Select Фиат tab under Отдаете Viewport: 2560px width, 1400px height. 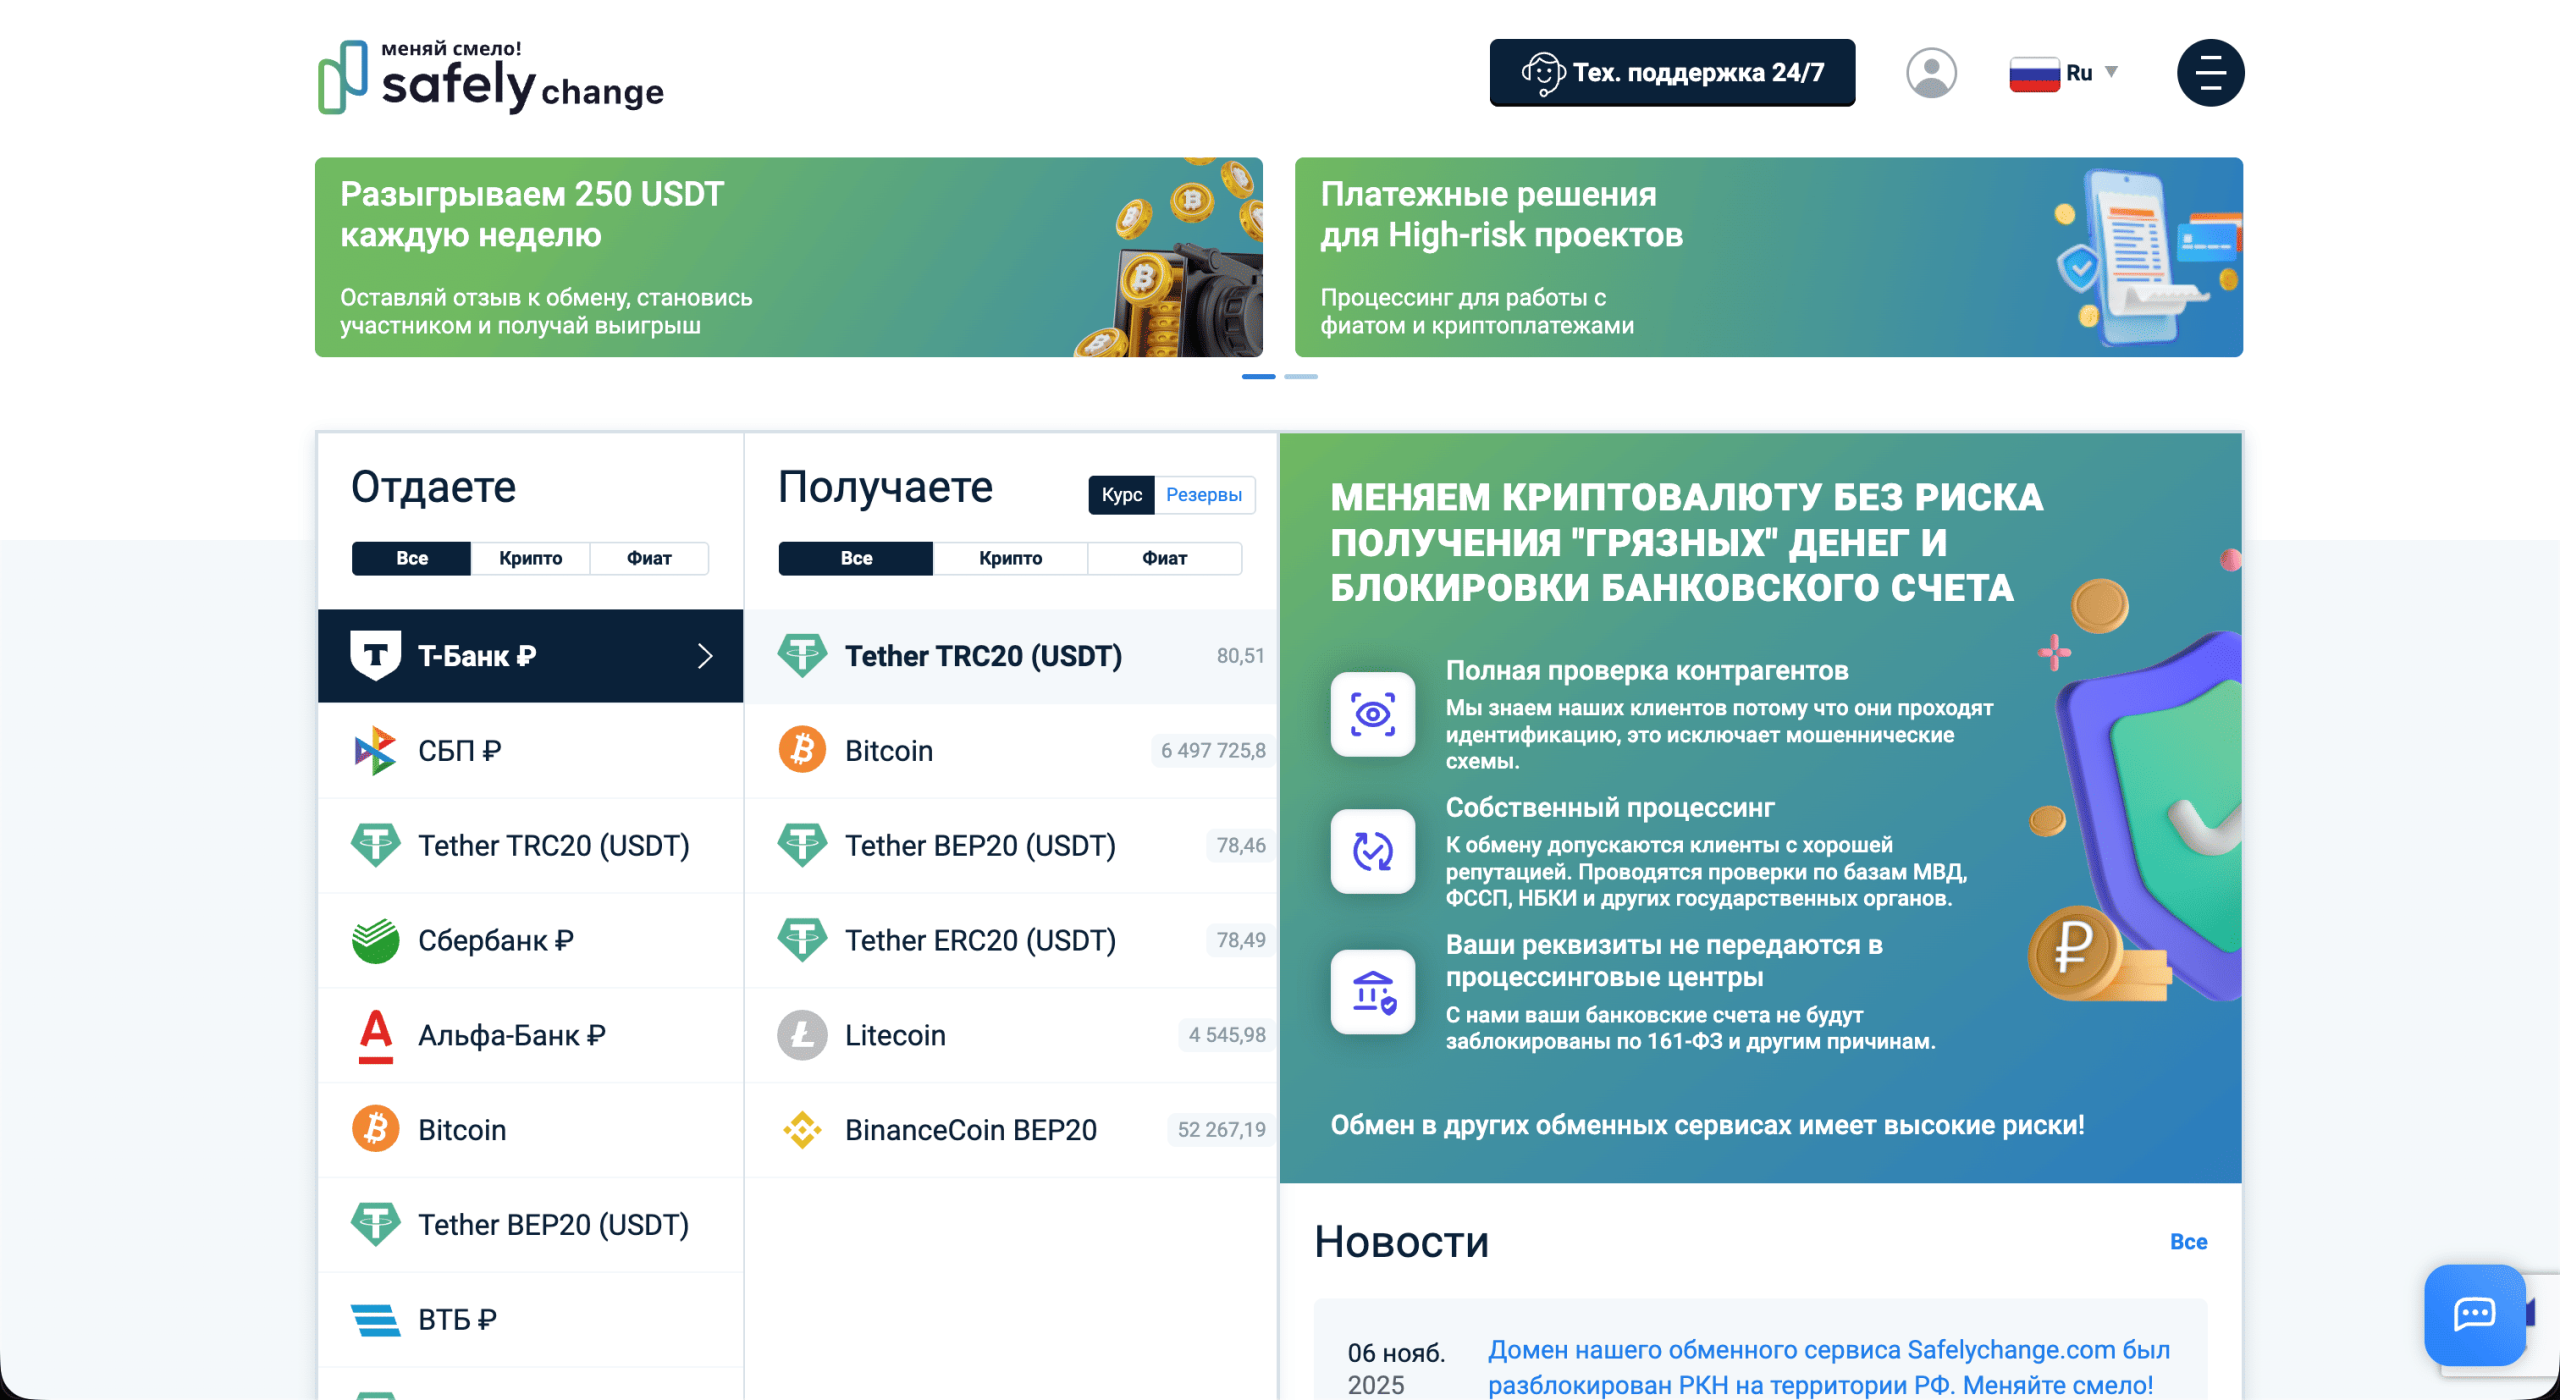[649, 558]
